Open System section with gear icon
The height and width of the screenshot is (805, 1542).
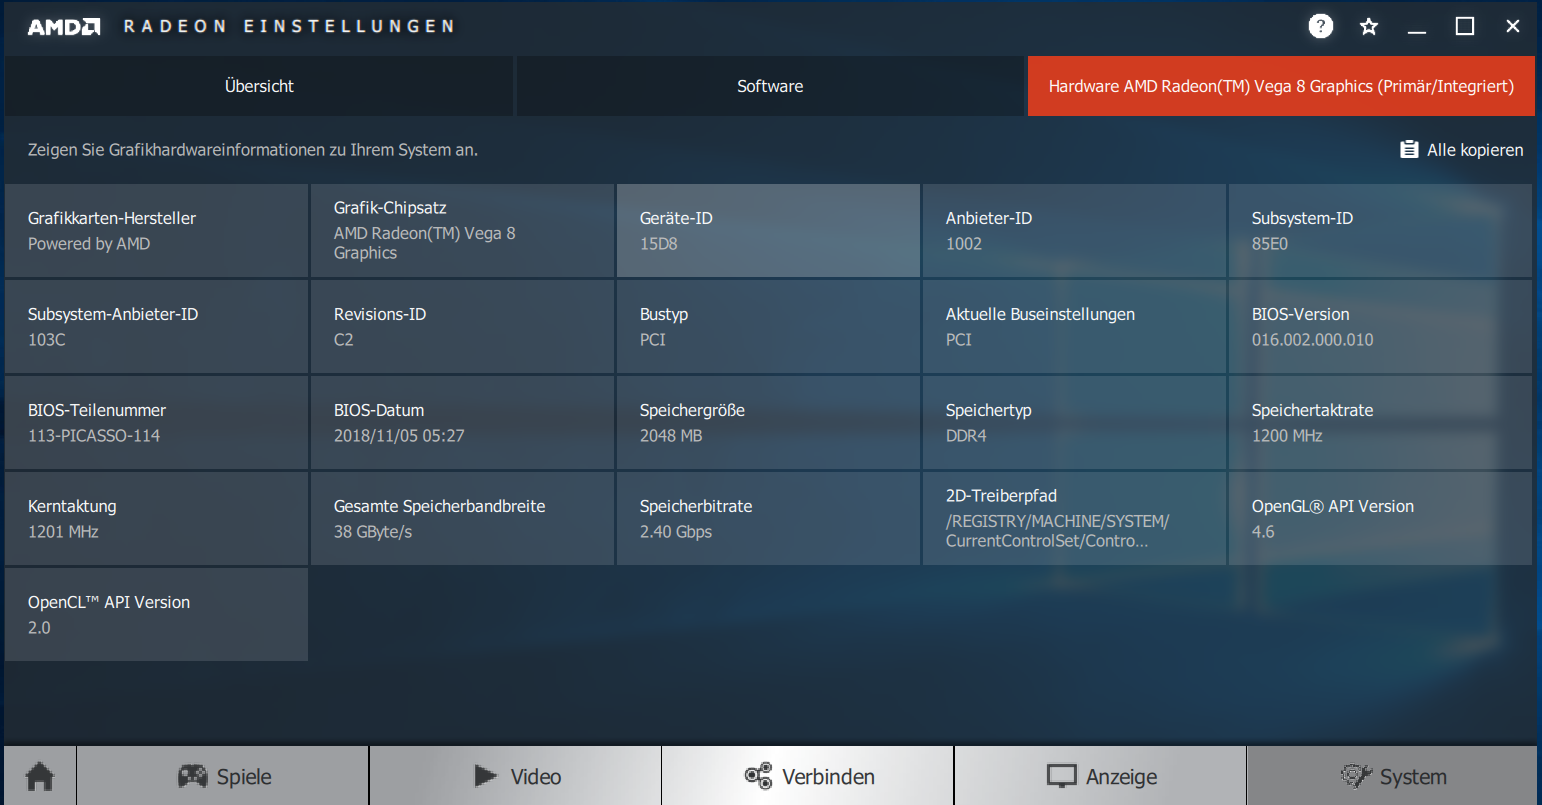(1392, 776)
